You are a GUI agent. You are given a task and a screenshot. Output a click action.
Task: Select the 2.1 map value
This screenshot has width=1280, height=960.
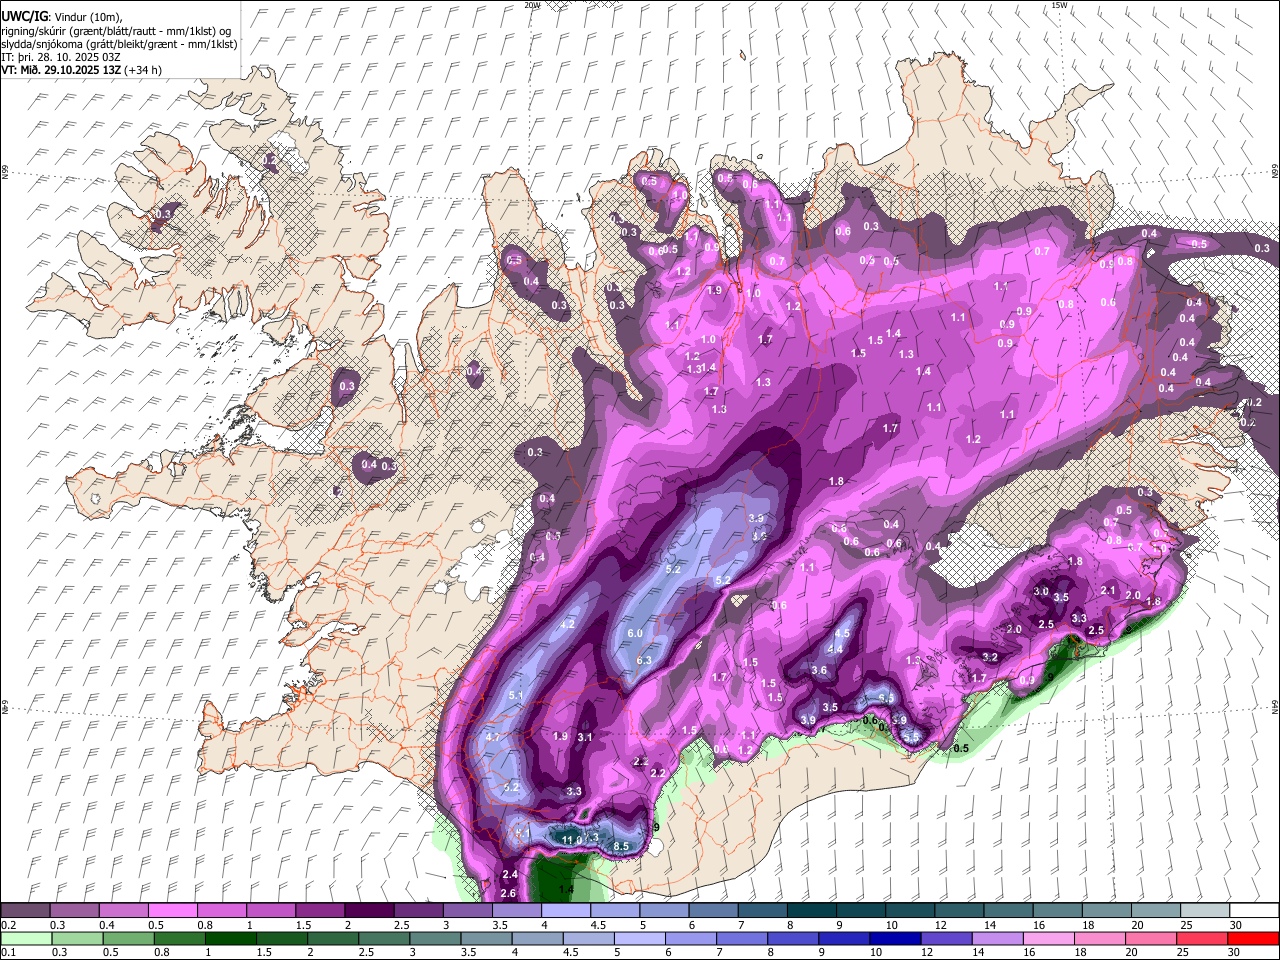1108,590
